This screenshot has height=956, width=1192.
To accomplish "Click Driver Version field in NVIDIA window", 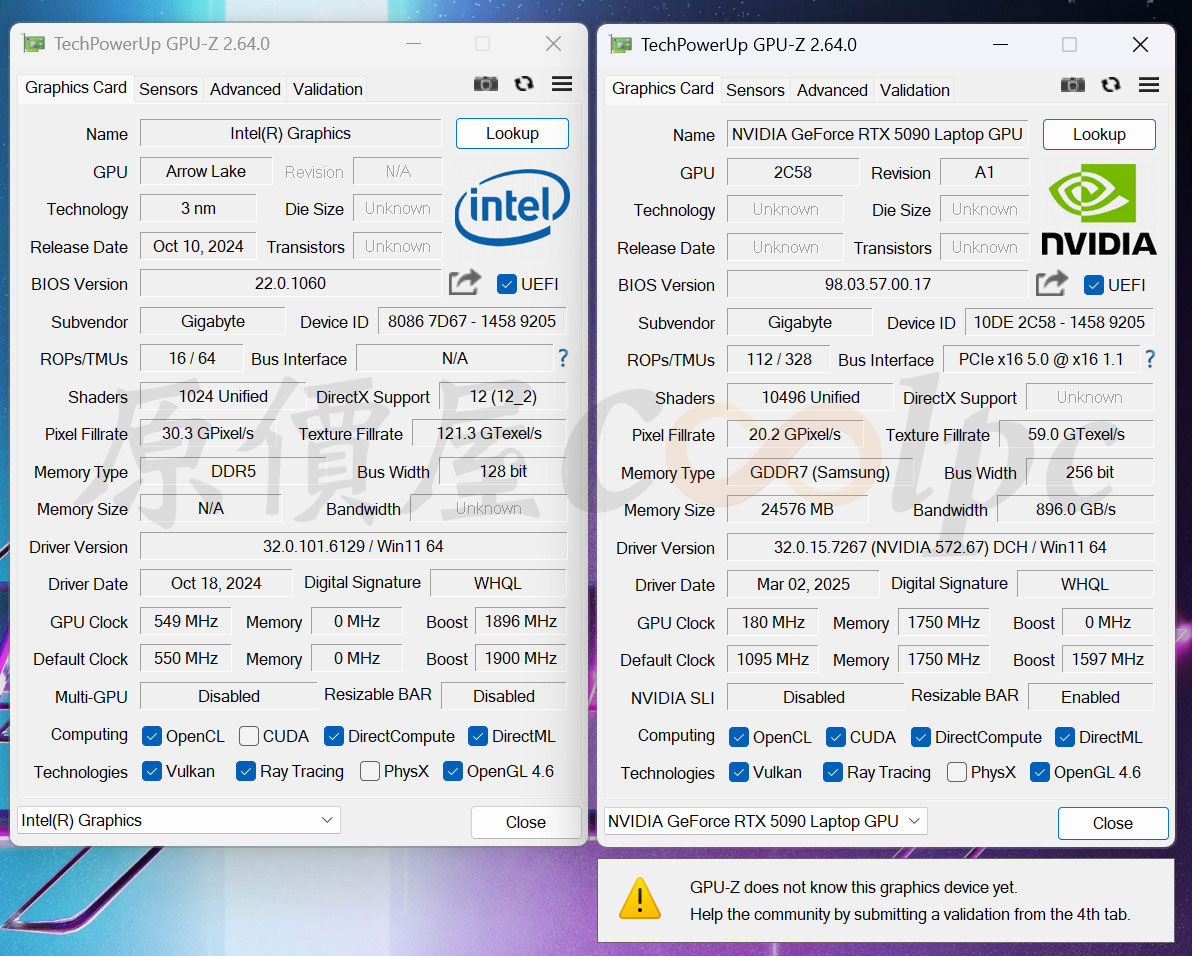I will [940, 547].
